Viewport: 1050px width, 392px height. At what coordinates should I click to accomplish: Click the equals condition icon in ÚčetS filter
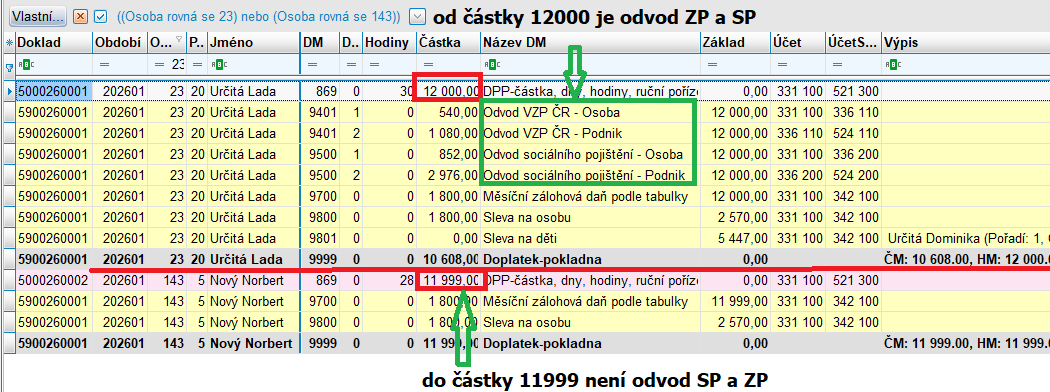(x=837, y=65)
